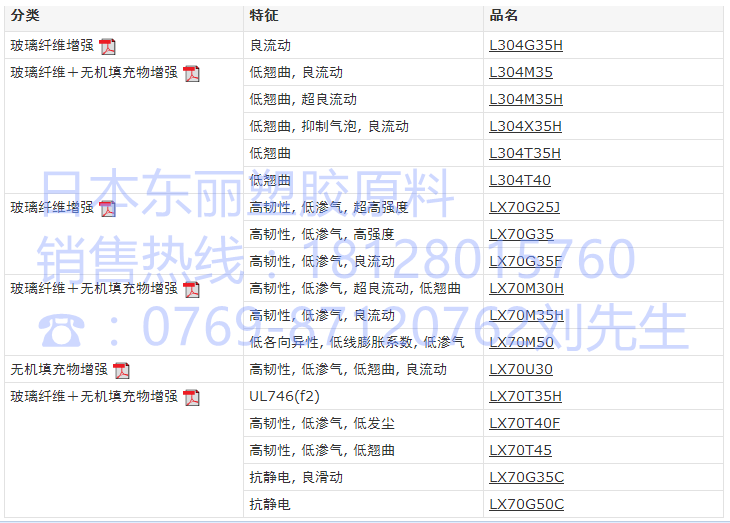Viewport: 730px width, 523px height.
Task: Follow the L304M35H link
Action: pyautogui.click(x=526, y=99)
